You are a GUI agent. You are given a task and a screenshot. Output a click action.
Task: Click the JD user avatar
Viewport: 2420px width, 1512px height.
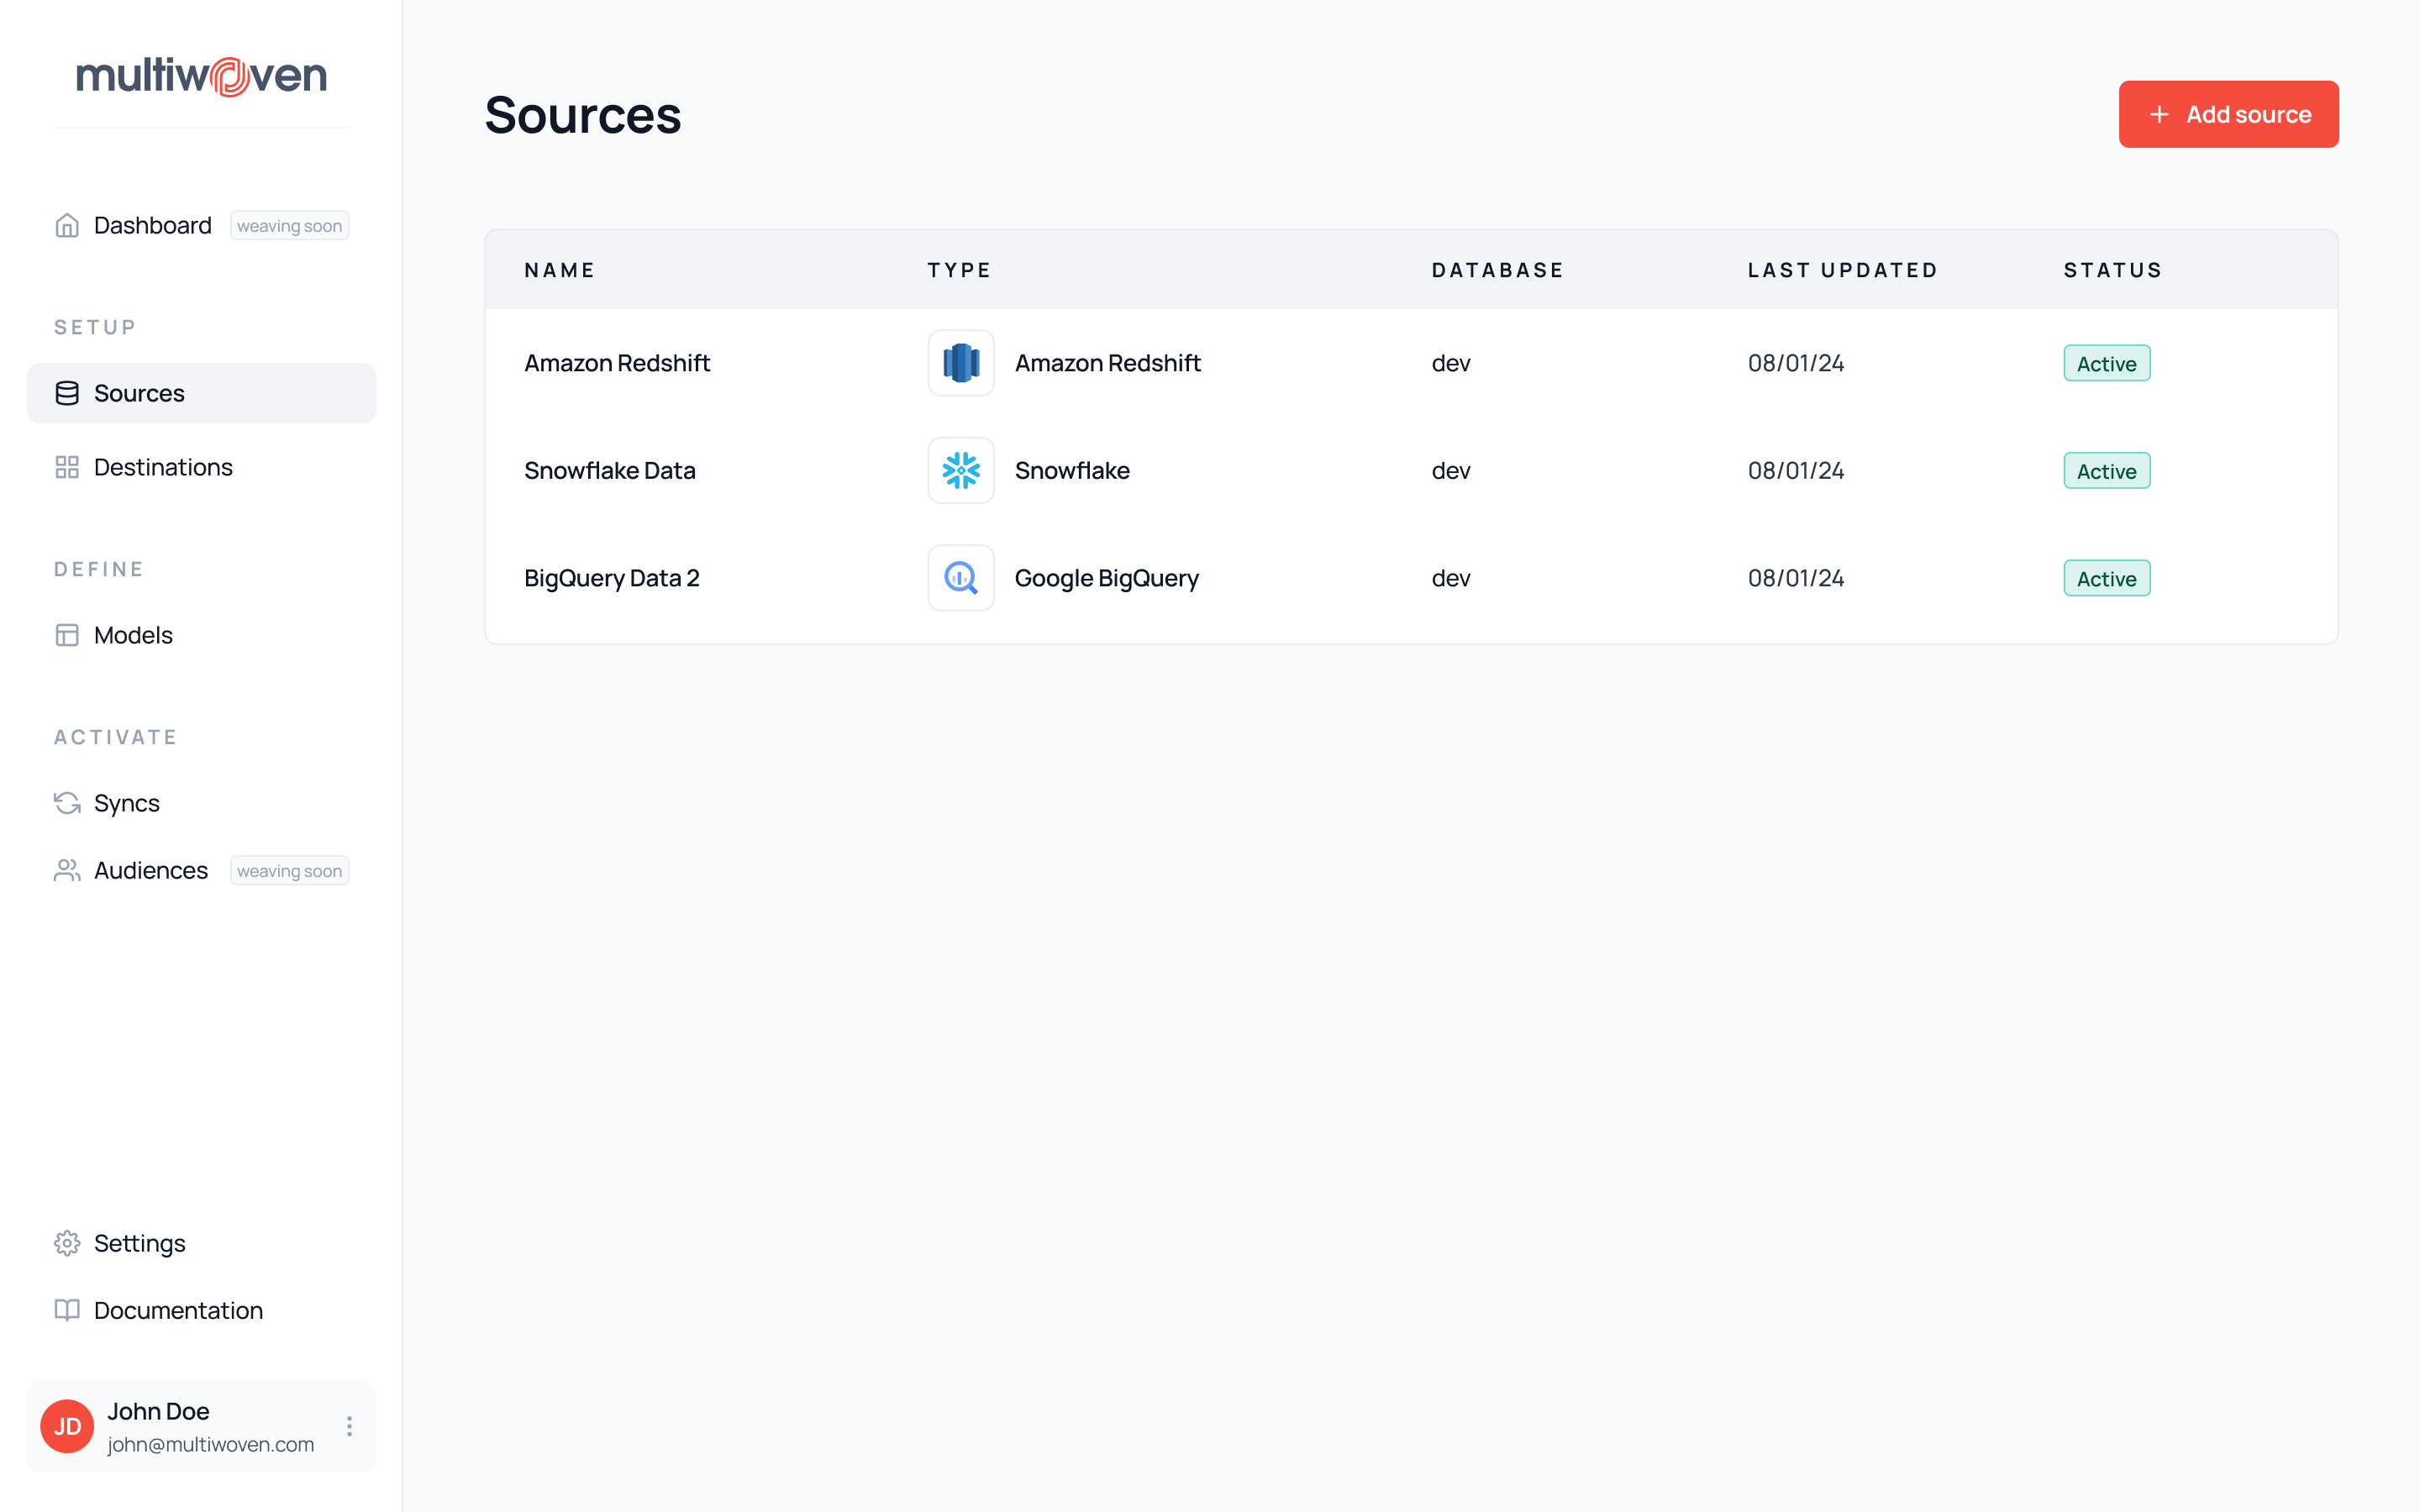click(67, 1426)
